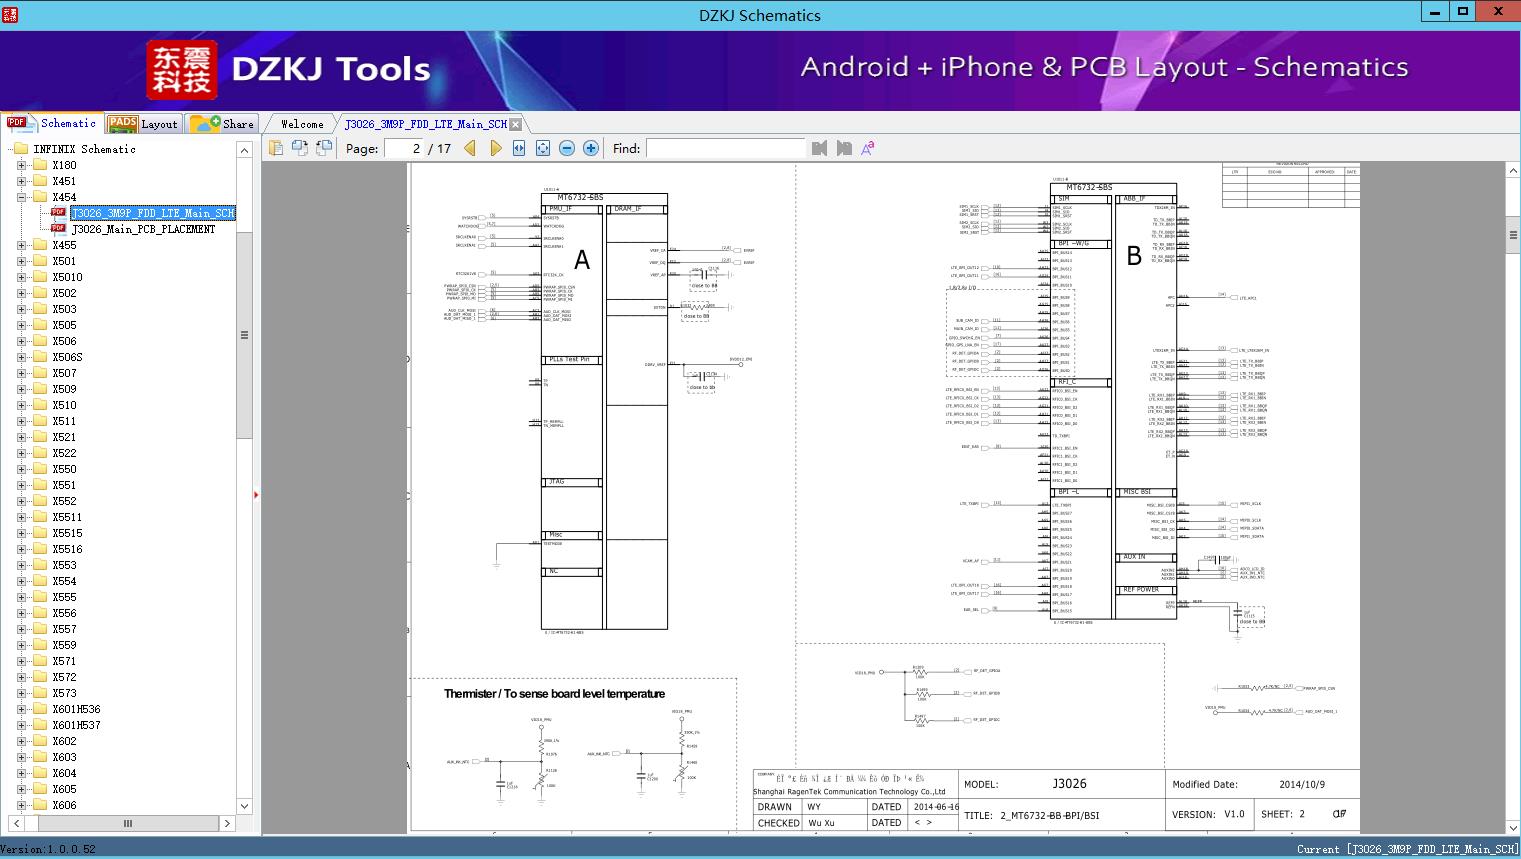
Task: Select the X601H537 folder
Action: click(76, 725)
